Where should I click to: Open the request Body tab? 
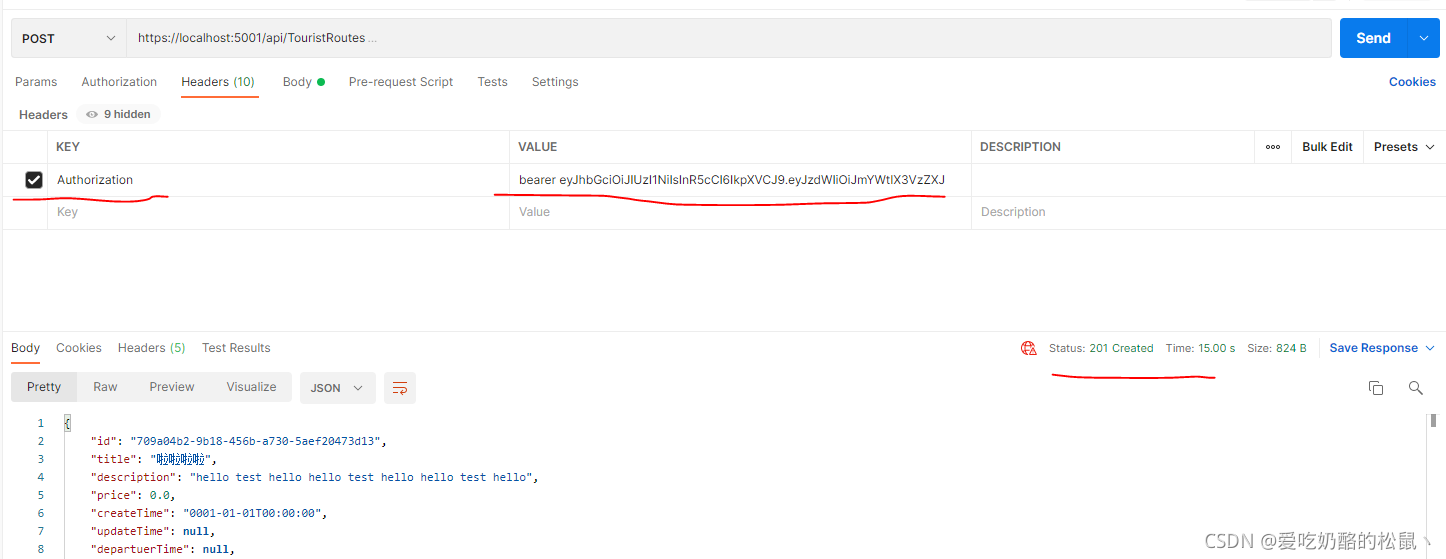pos(304,82)
